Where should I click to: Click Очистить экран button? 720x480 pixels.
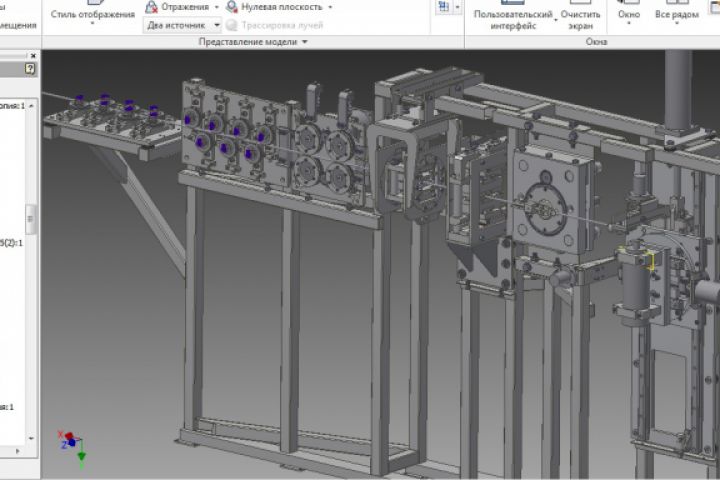click(580, 17)
